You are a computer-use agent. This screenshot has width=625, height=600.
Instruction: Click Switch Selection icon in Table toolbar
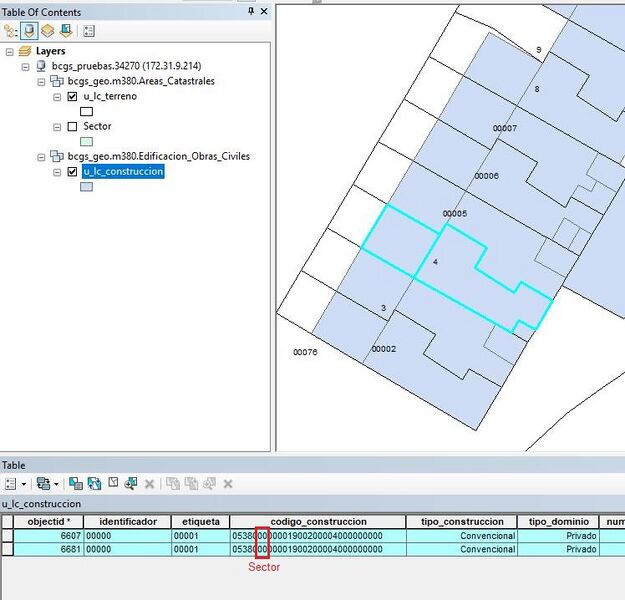point(94,484)
